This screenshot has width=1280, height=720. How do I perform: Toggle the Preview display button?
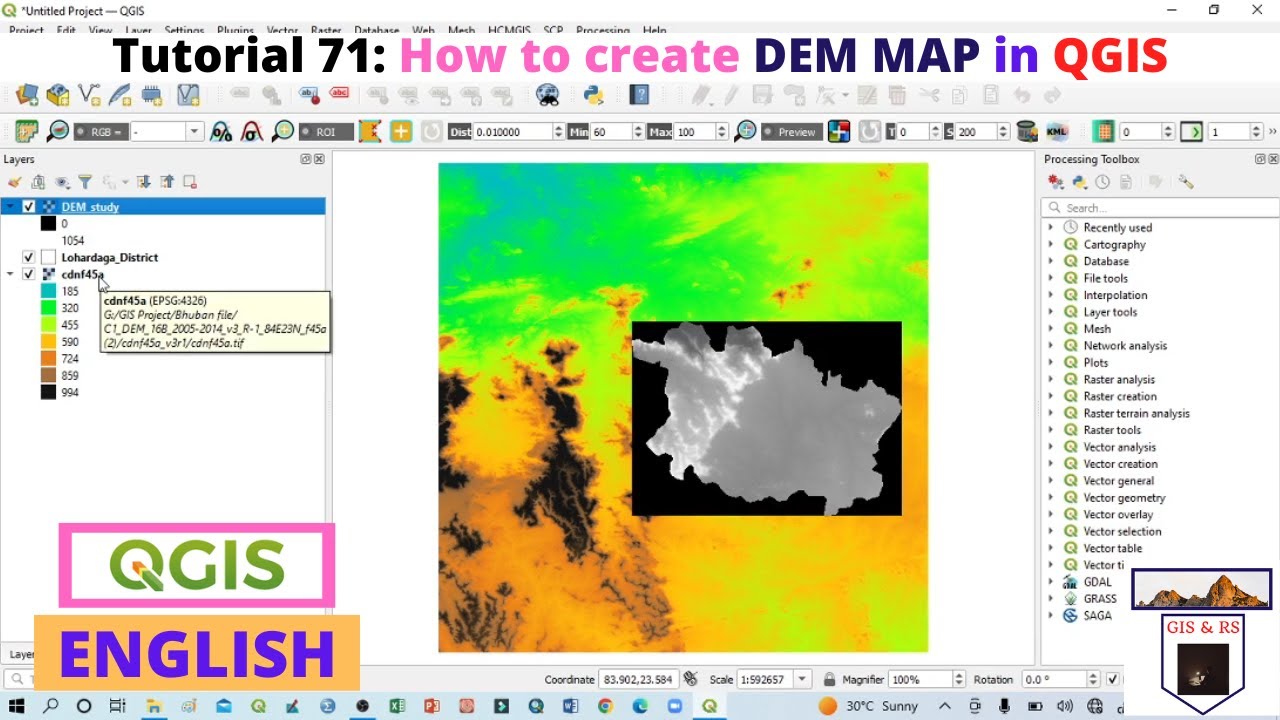[x=790, y=131]
